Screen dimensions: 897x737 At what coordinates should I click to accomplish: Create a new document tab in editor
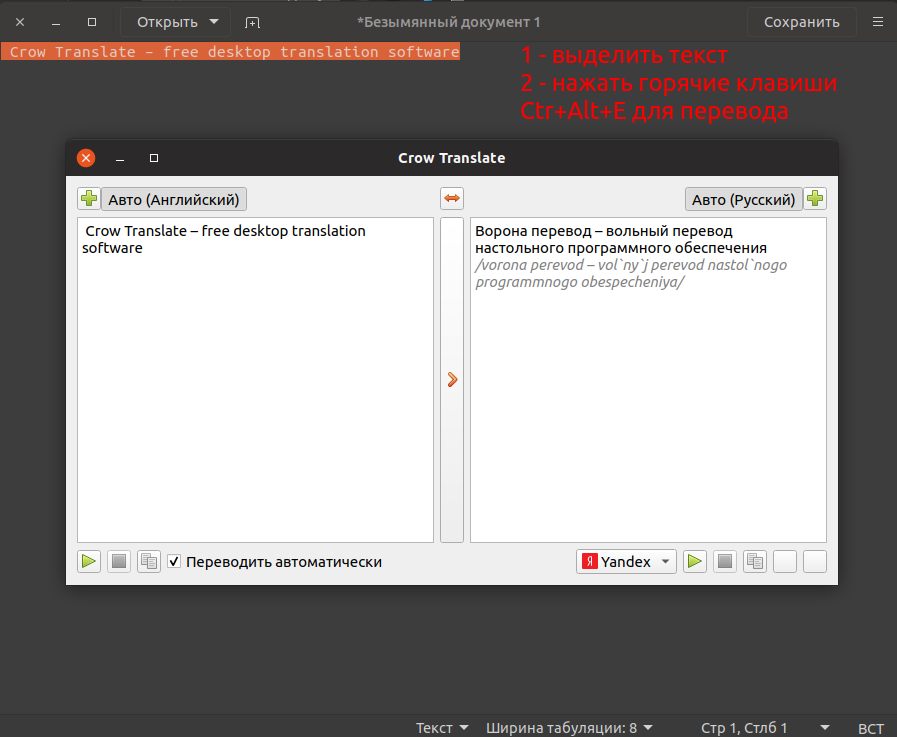pyautogui.click(x=252, y=22)
